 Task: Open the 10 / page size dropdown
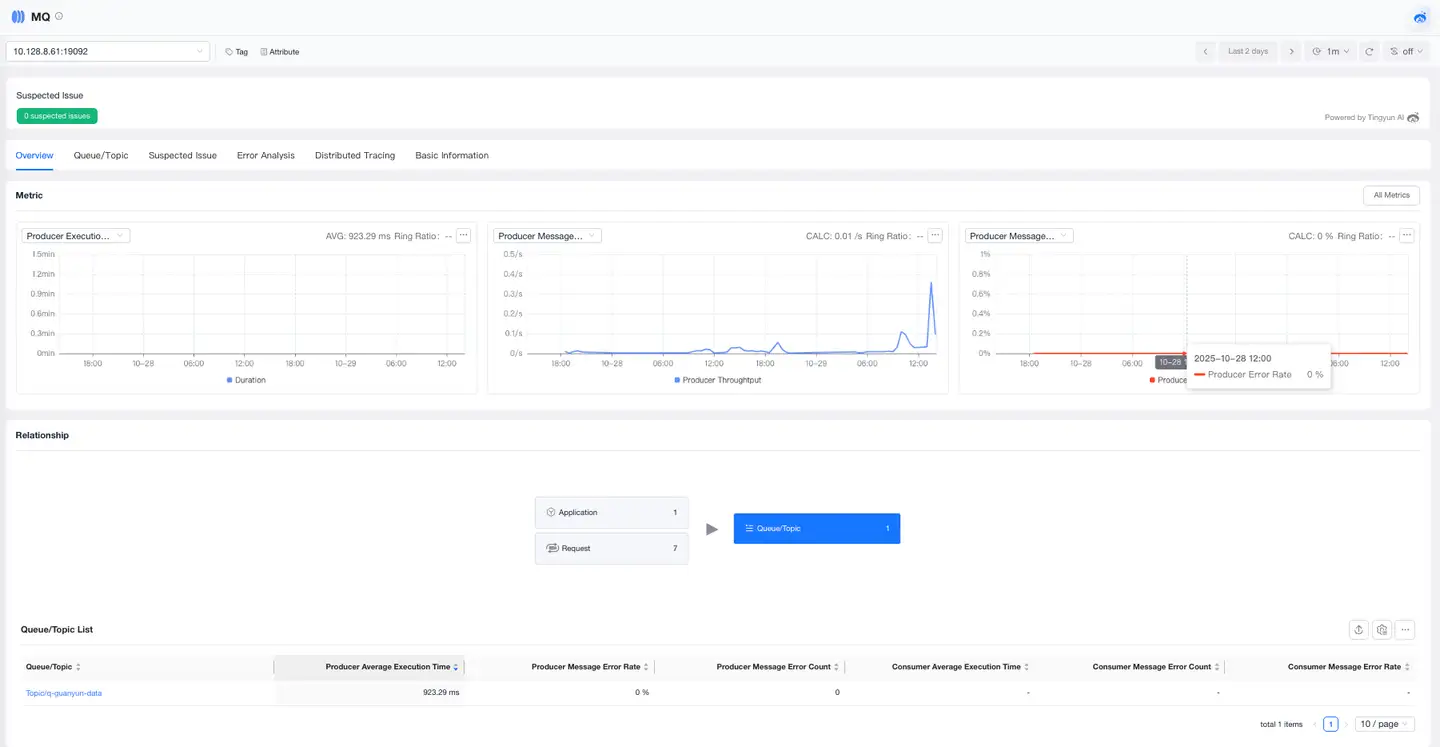point(1383,723)
